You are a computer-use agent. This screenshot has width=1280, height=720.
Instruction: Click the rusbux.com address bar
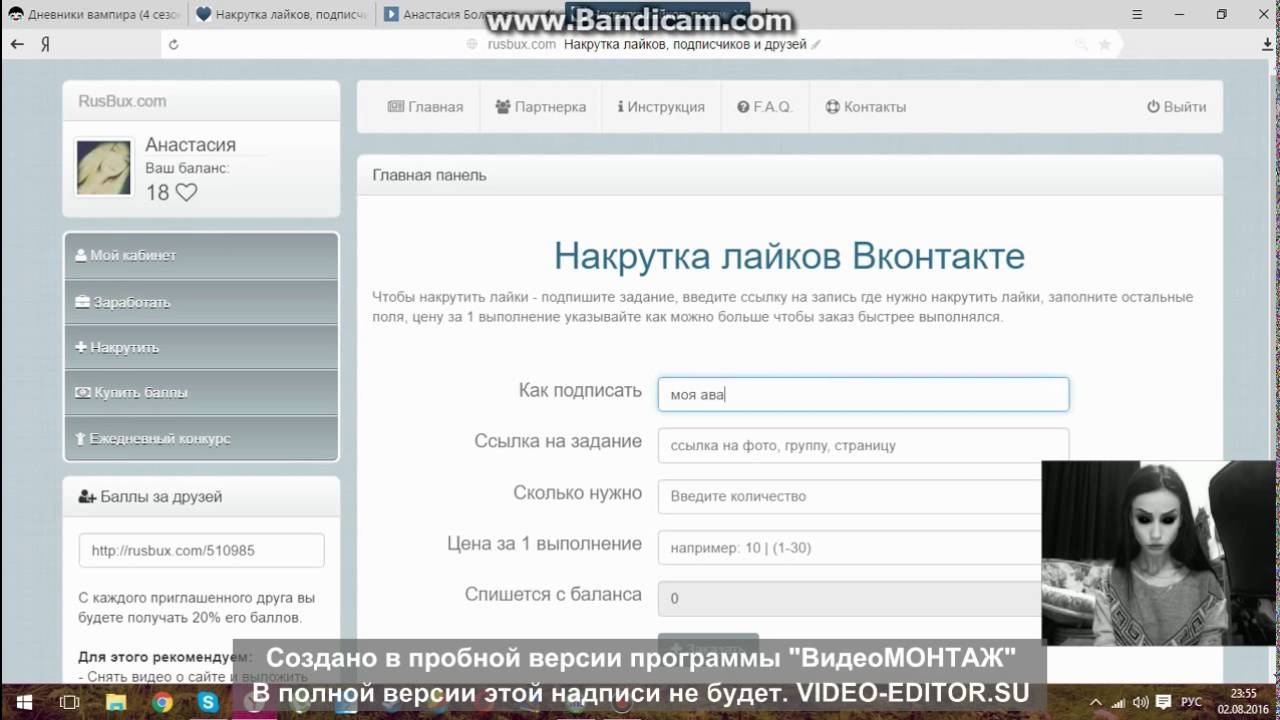pyautogui.click(x=640, y=44)
